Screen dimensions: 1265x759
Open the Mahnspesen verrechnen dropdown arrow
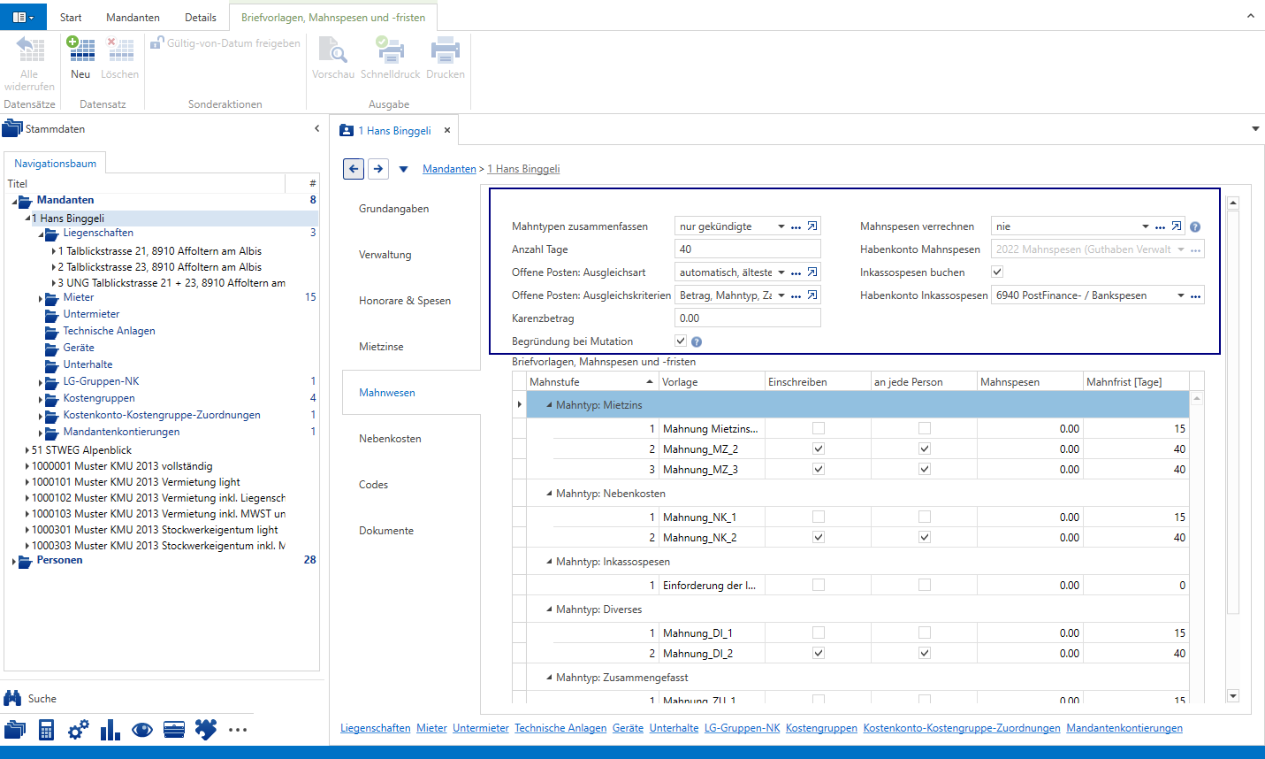click(1145, 227)
